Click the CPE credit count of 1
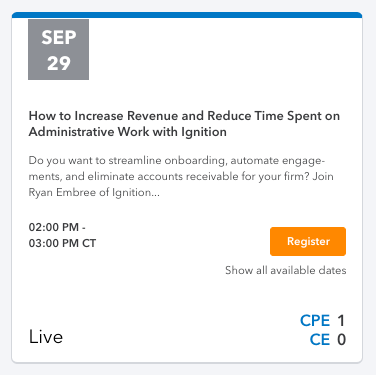 click(341, 321)
